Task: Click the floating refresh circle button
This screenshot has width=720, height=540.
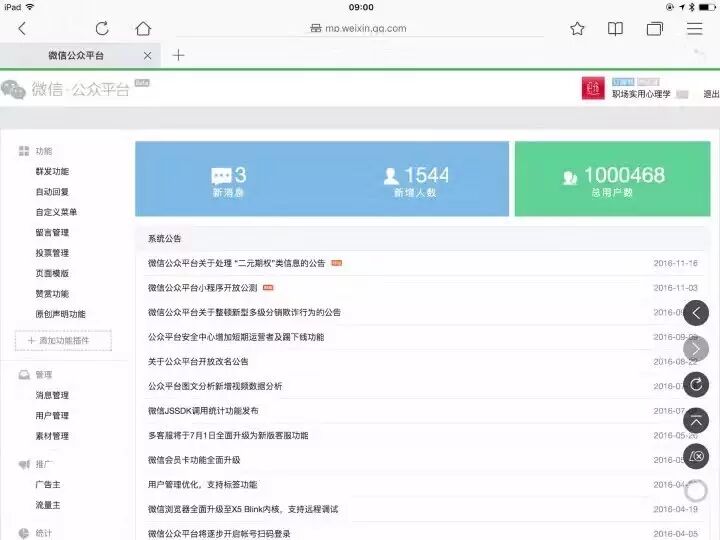Action: tap(697, 383)
